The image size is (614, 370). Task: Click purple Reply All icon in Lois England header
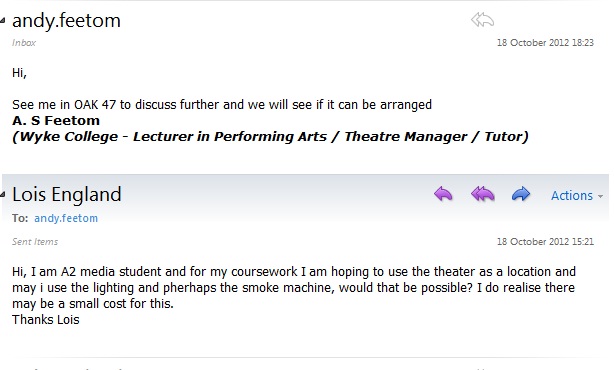(x=482, y=194)
